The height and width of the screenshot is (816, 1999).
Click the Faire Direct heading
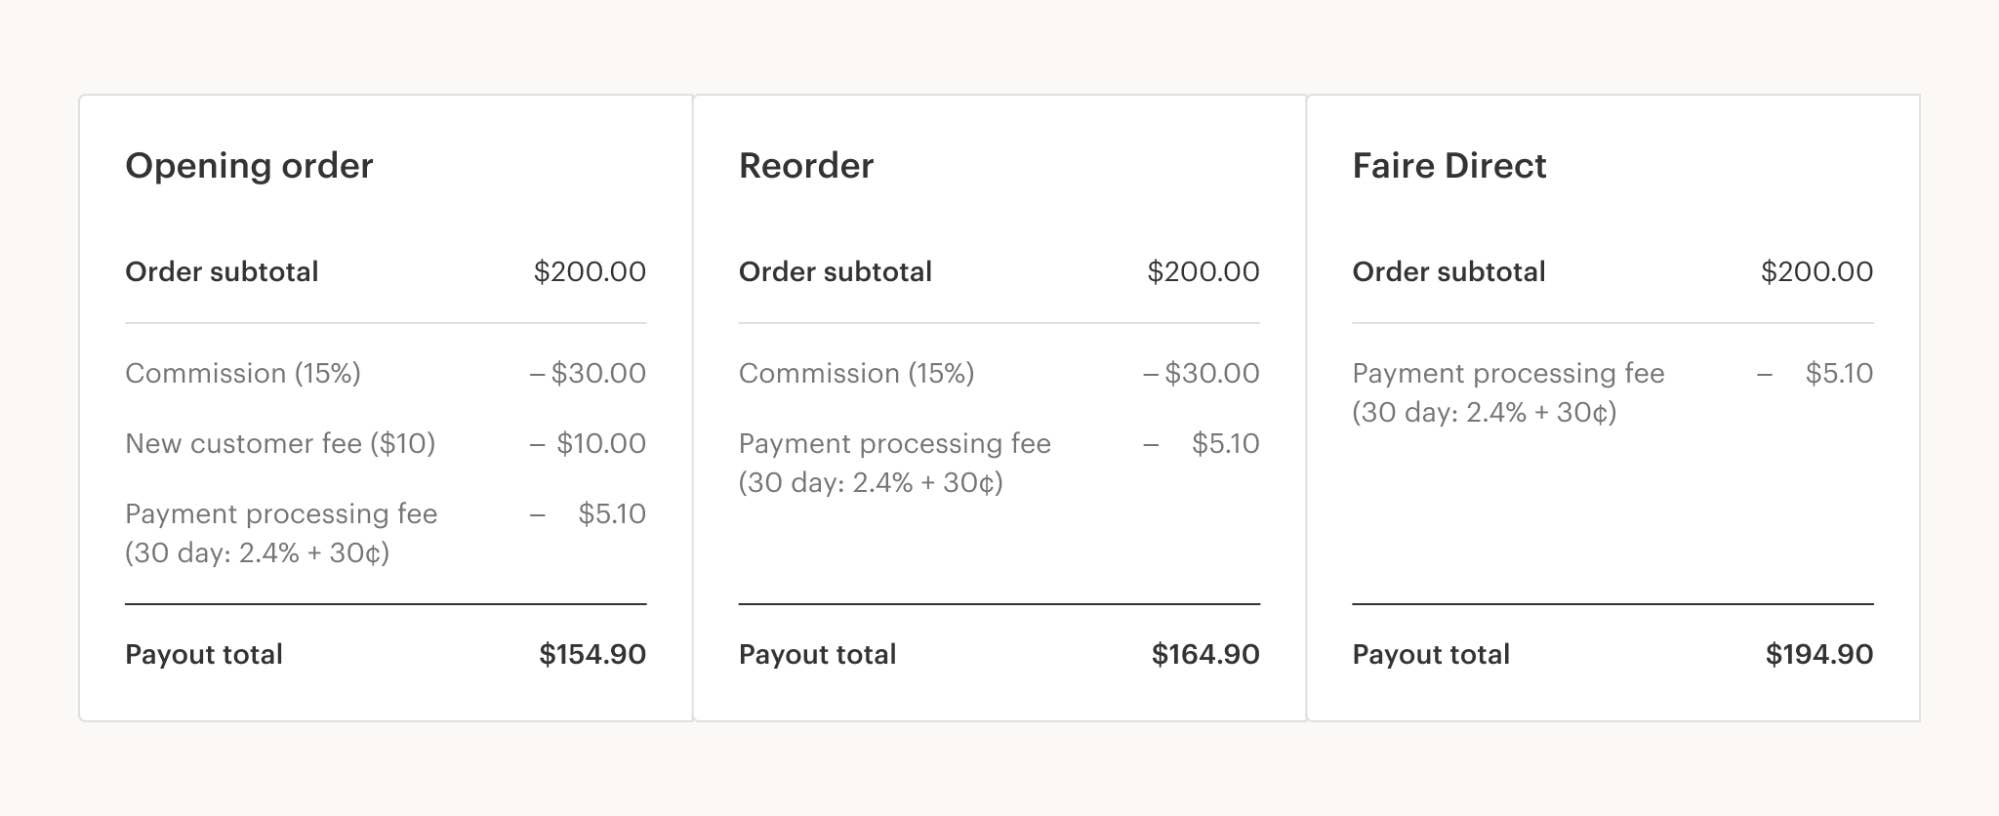1449,166
